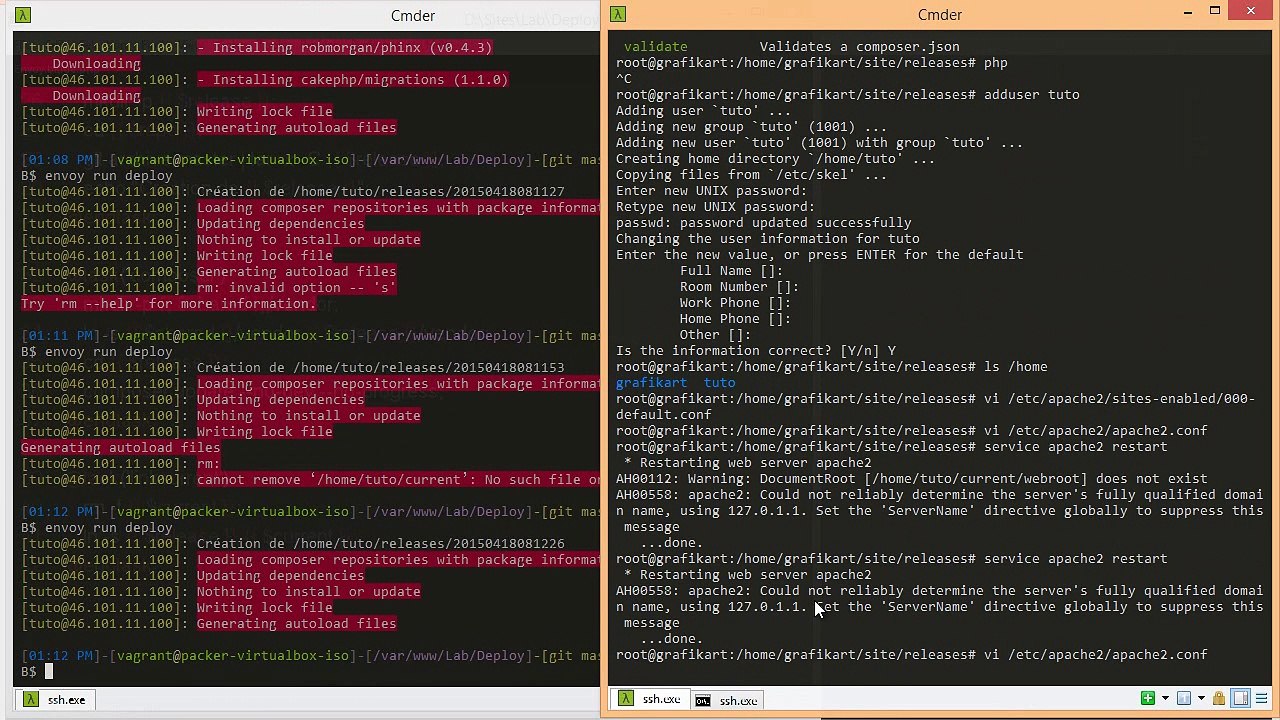This screenshot has height=720, width=1280.
Task: Click 'rm: invalid option -- 's'' error line
Action: (x=296, y=287)
